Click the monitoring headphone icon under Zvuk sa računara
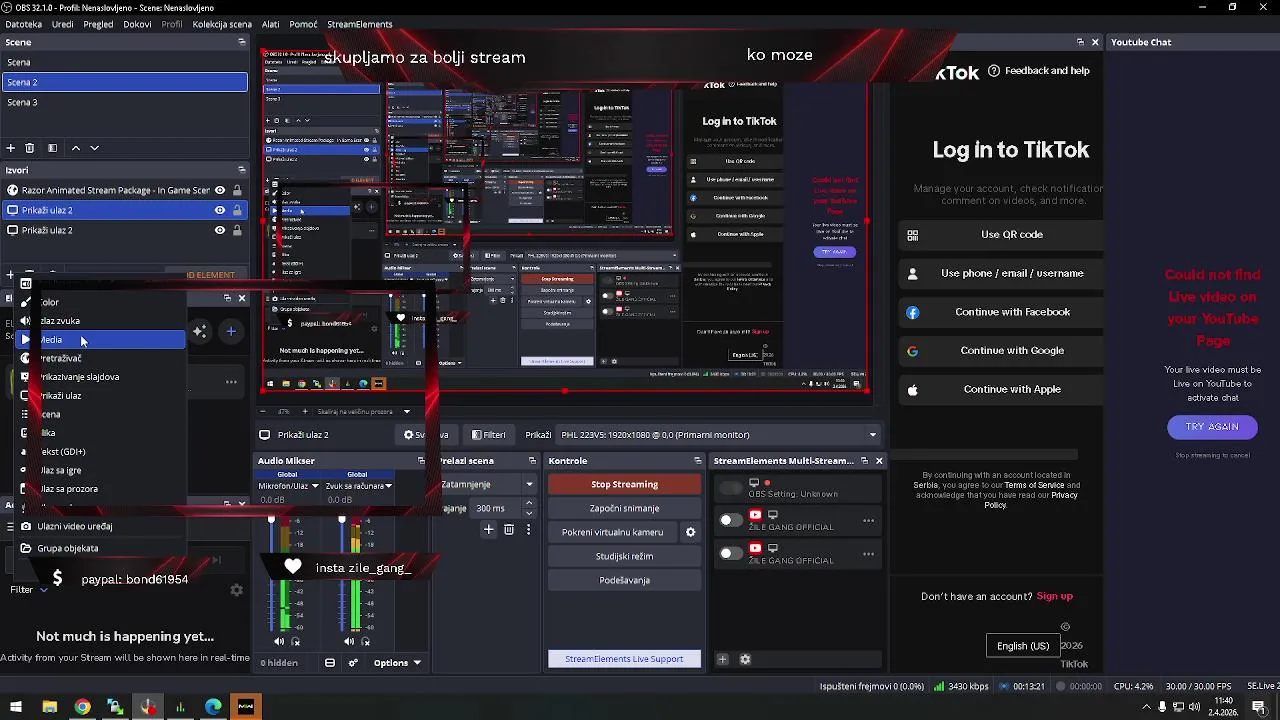 [365, 641]
